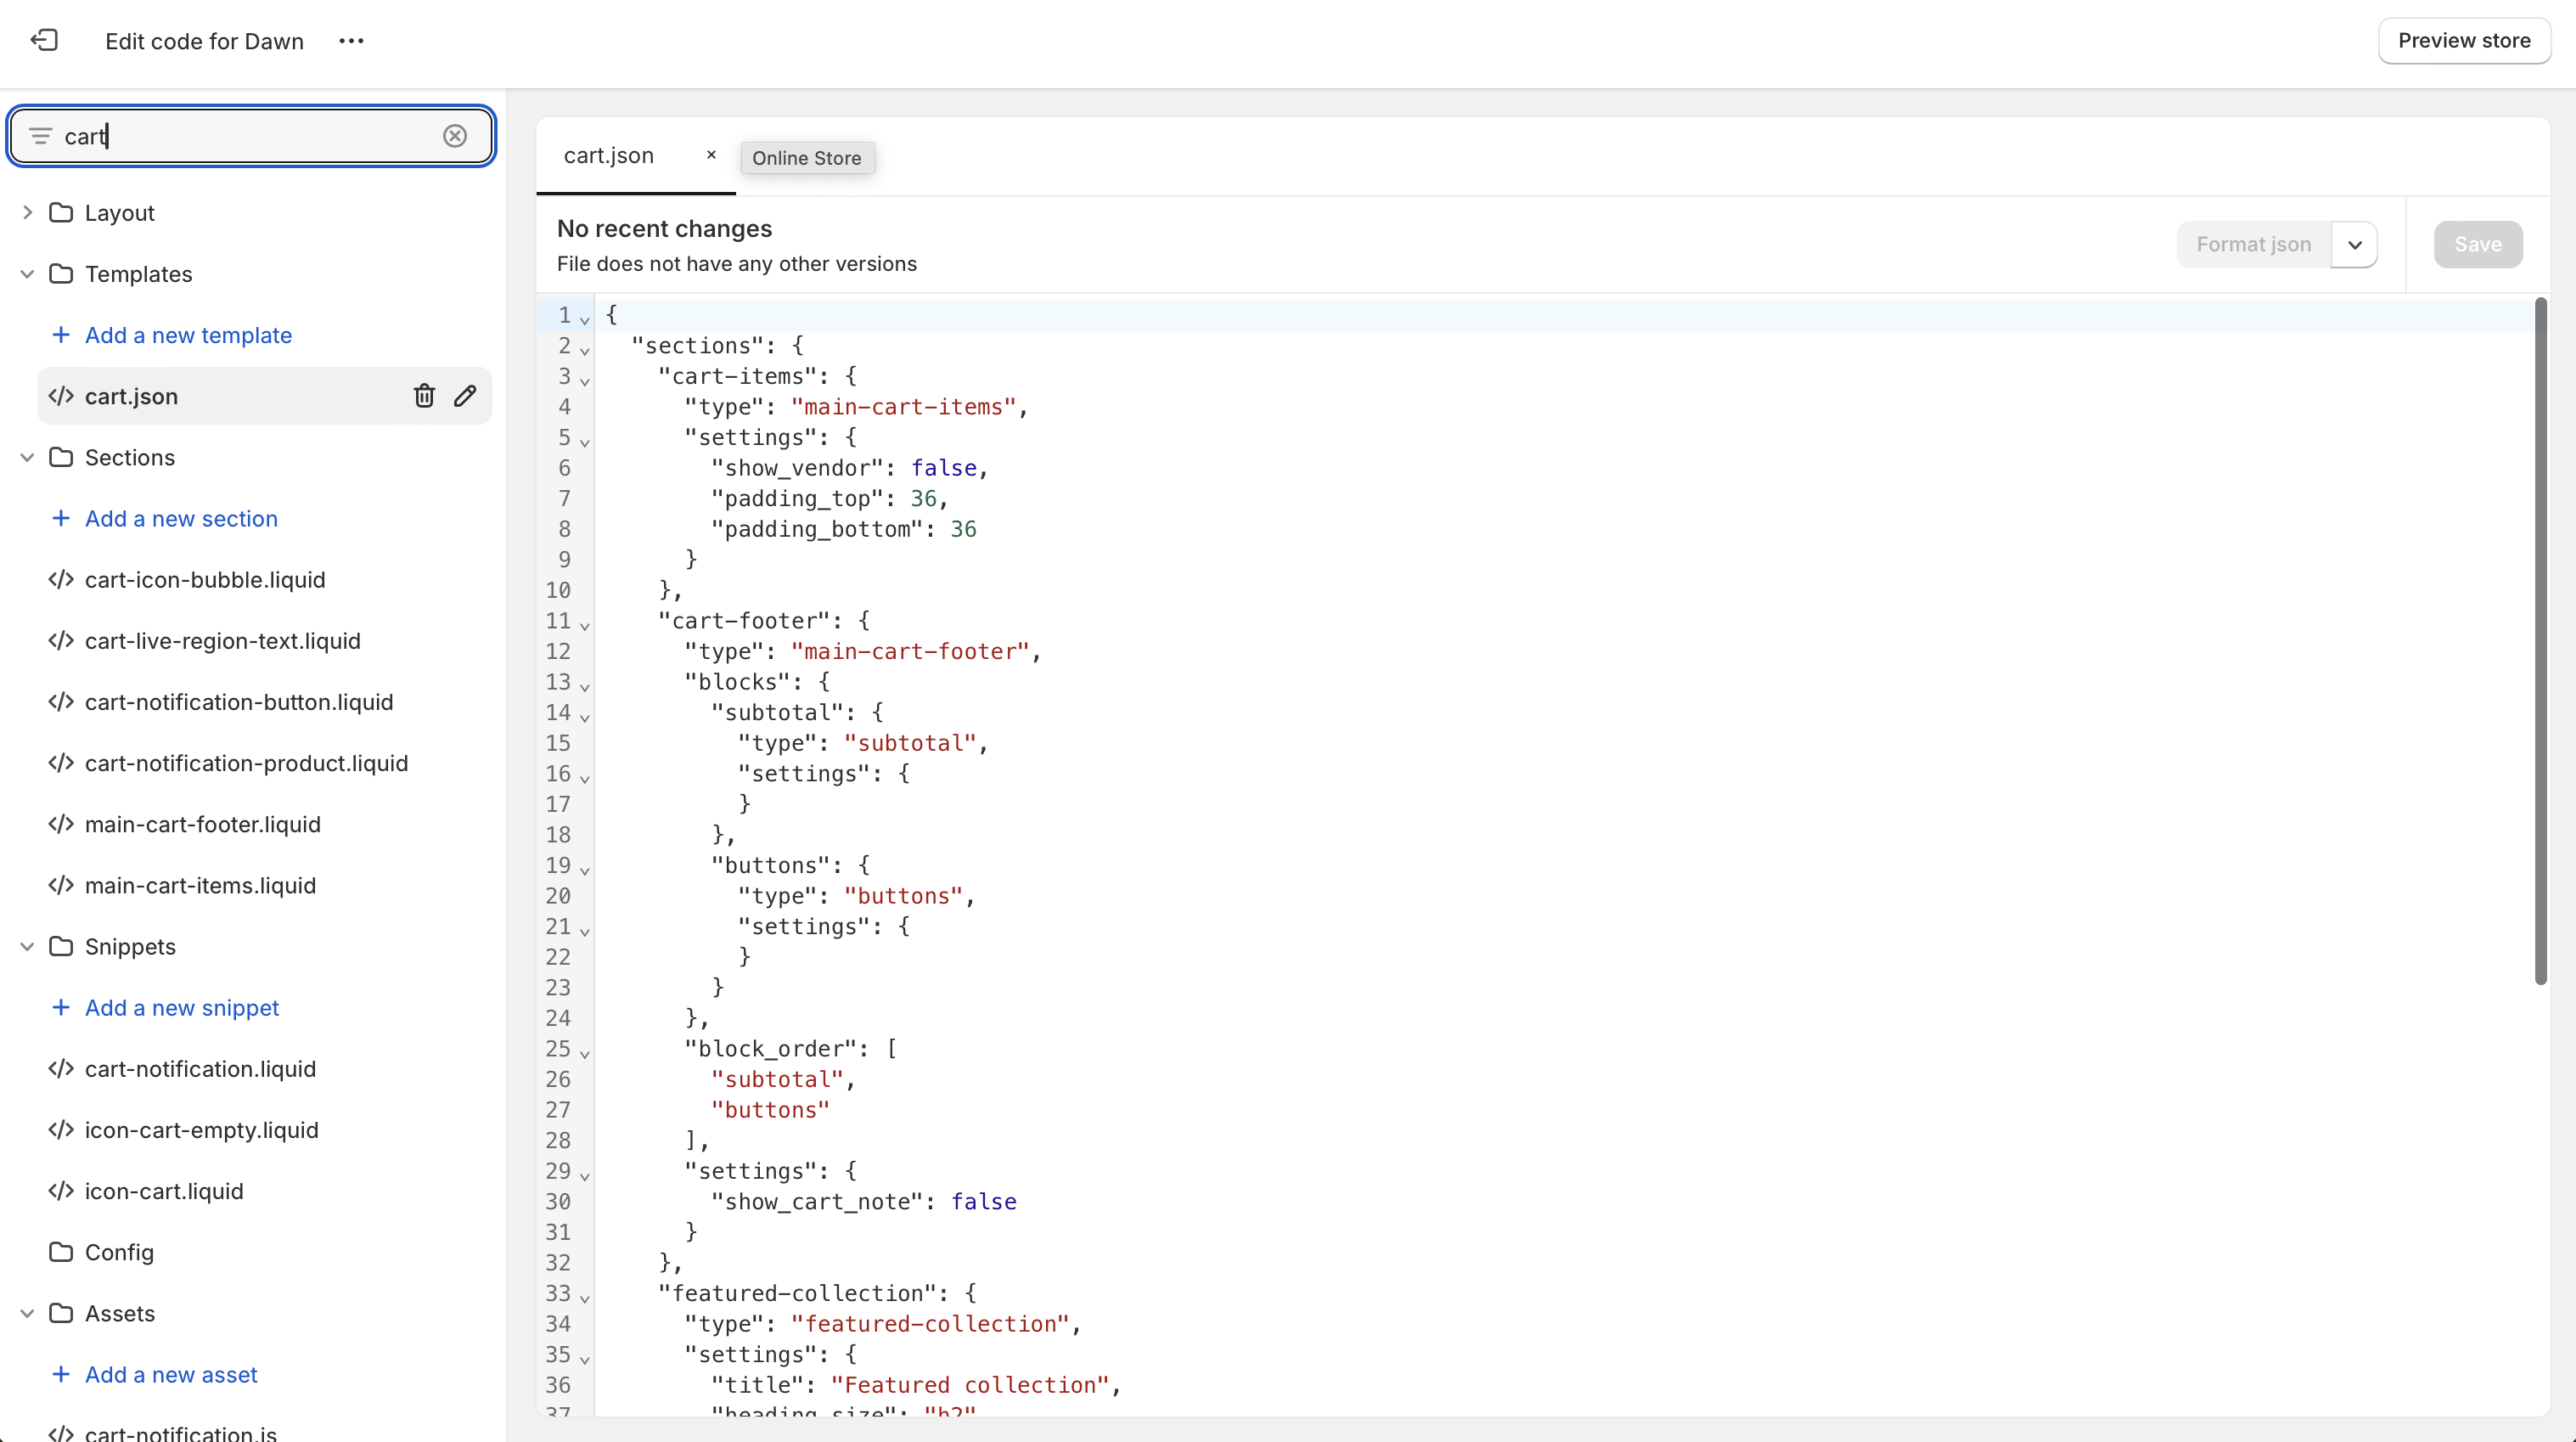2576x1442 pixels.
Task: Open the Config folder
Action: 119,1252
